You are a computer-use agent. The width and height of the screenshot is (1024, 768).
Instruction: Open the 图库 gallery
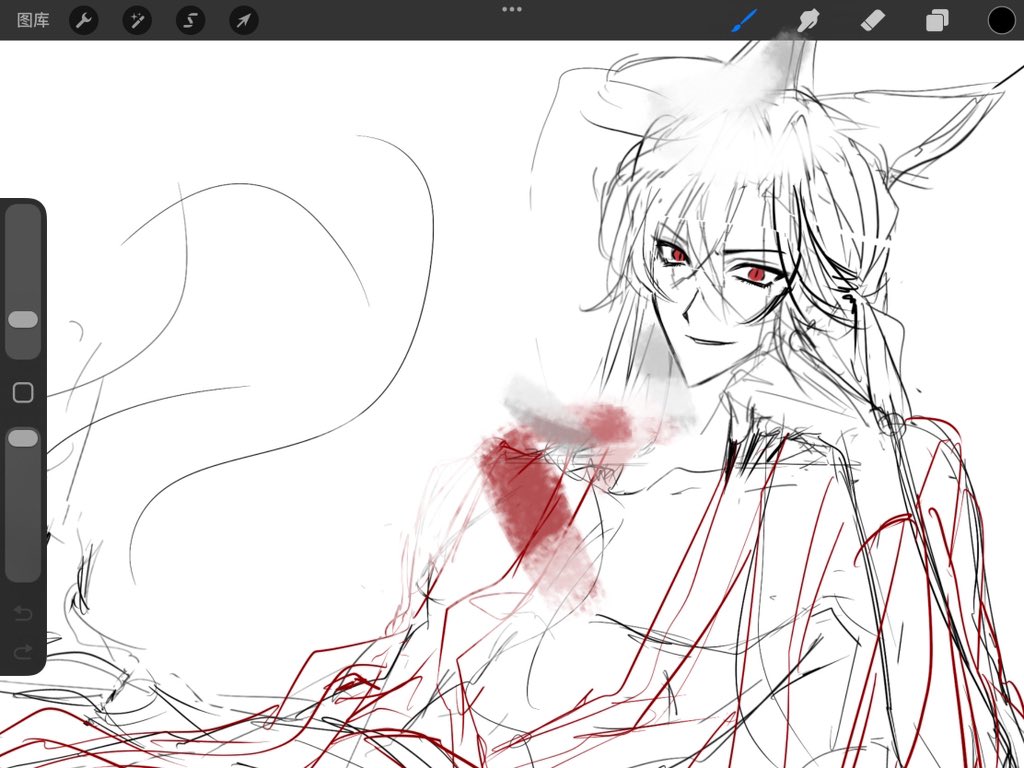click(x=33, y=20)
